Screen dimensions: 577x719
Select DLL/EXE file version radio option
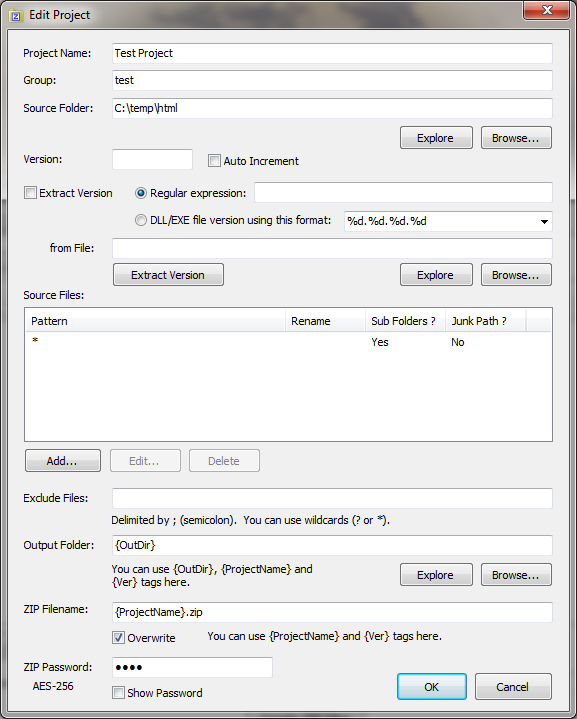pyautogui.click(x=141, y=221)
